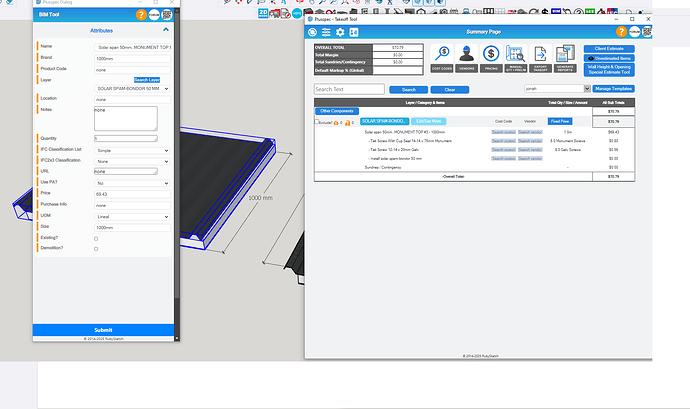The width and height of the screenshot is (690, 409).
Task: Open the UOM dropdown set to Lineal
Action: click(x=132, y=217)
